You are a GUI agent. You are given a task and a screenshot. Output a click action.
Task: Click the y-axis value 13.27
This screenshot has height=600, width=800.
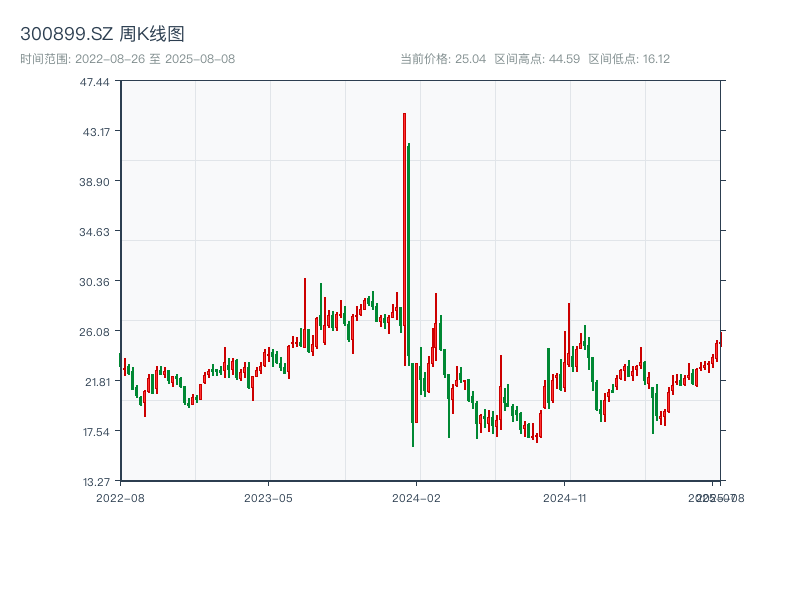96,482
